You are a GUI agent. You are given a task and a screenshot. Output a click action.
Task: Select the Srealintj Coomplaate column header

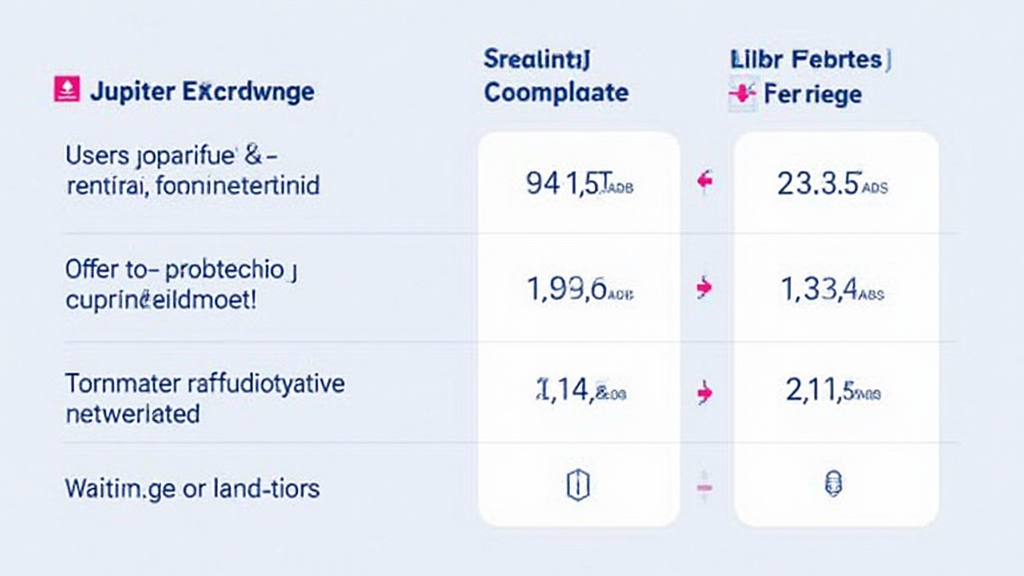[x=556, y=76]
